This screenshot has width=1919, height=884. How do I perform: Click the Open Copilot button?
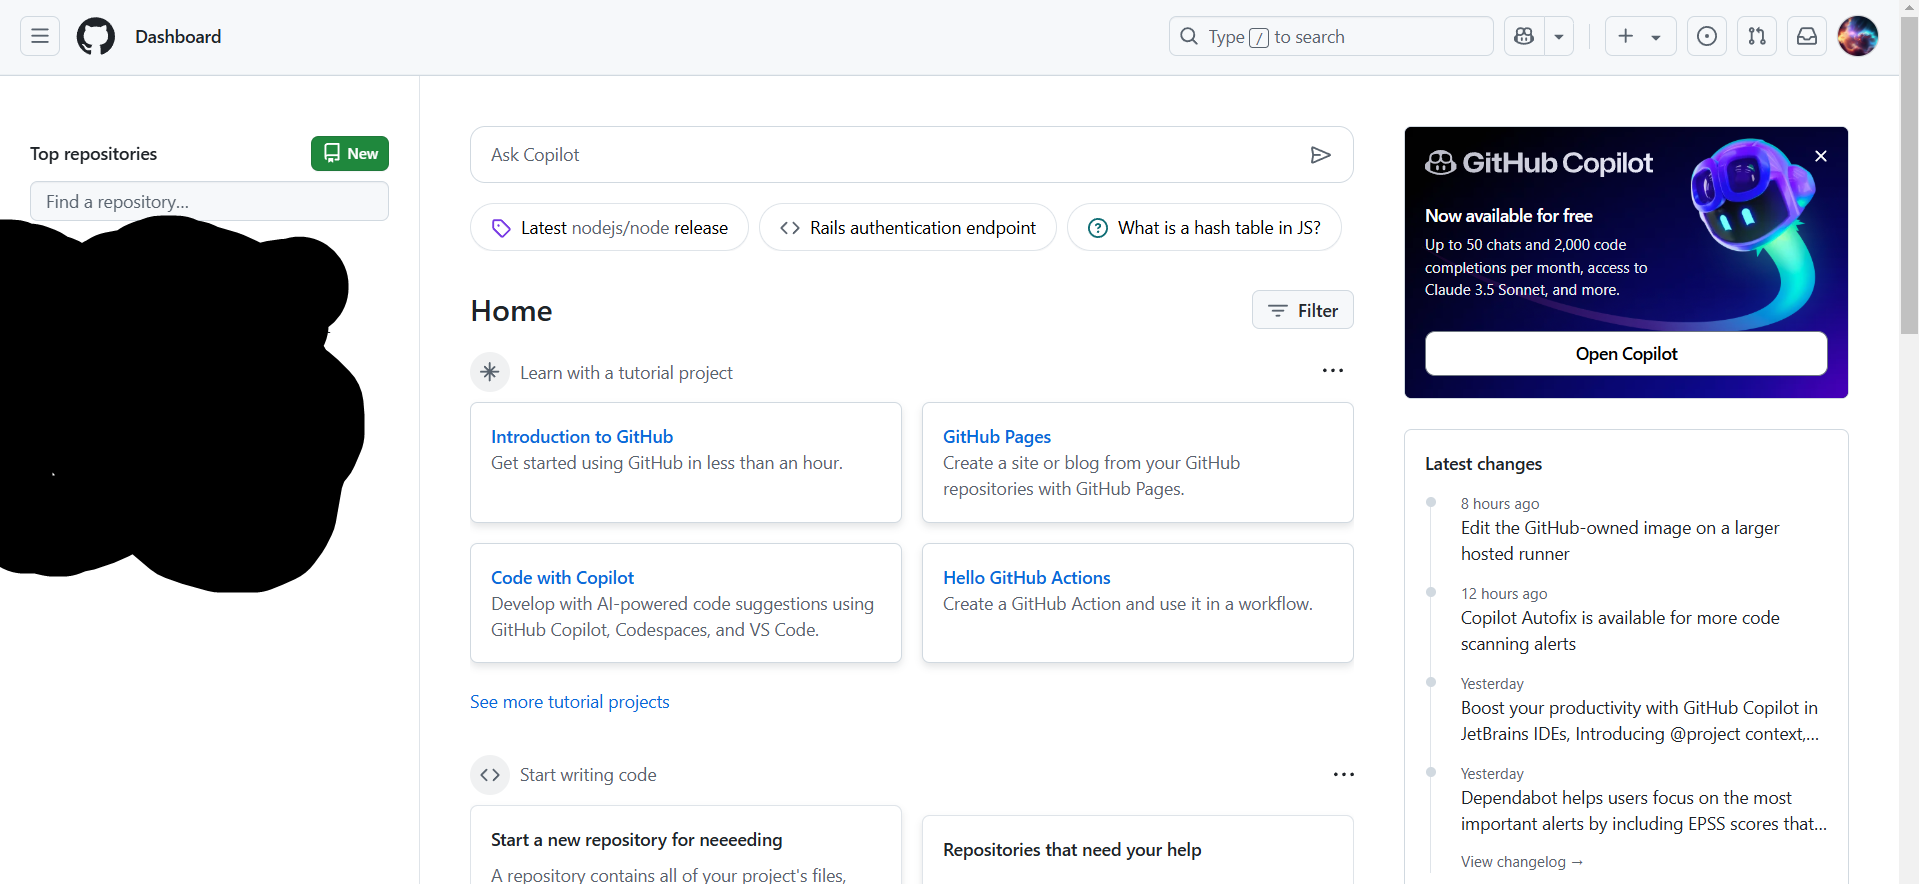(x=1626, y=353)
